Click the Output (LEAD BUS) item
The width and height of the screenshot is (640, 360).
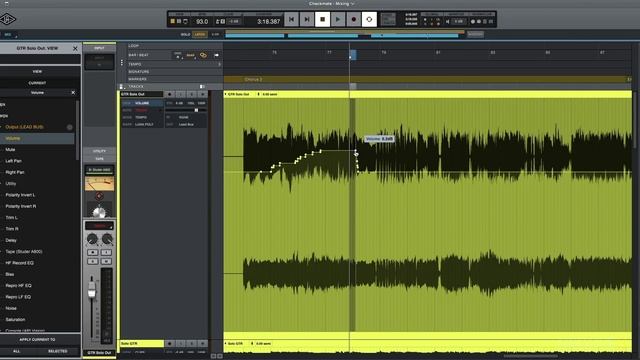click(24, 127)
